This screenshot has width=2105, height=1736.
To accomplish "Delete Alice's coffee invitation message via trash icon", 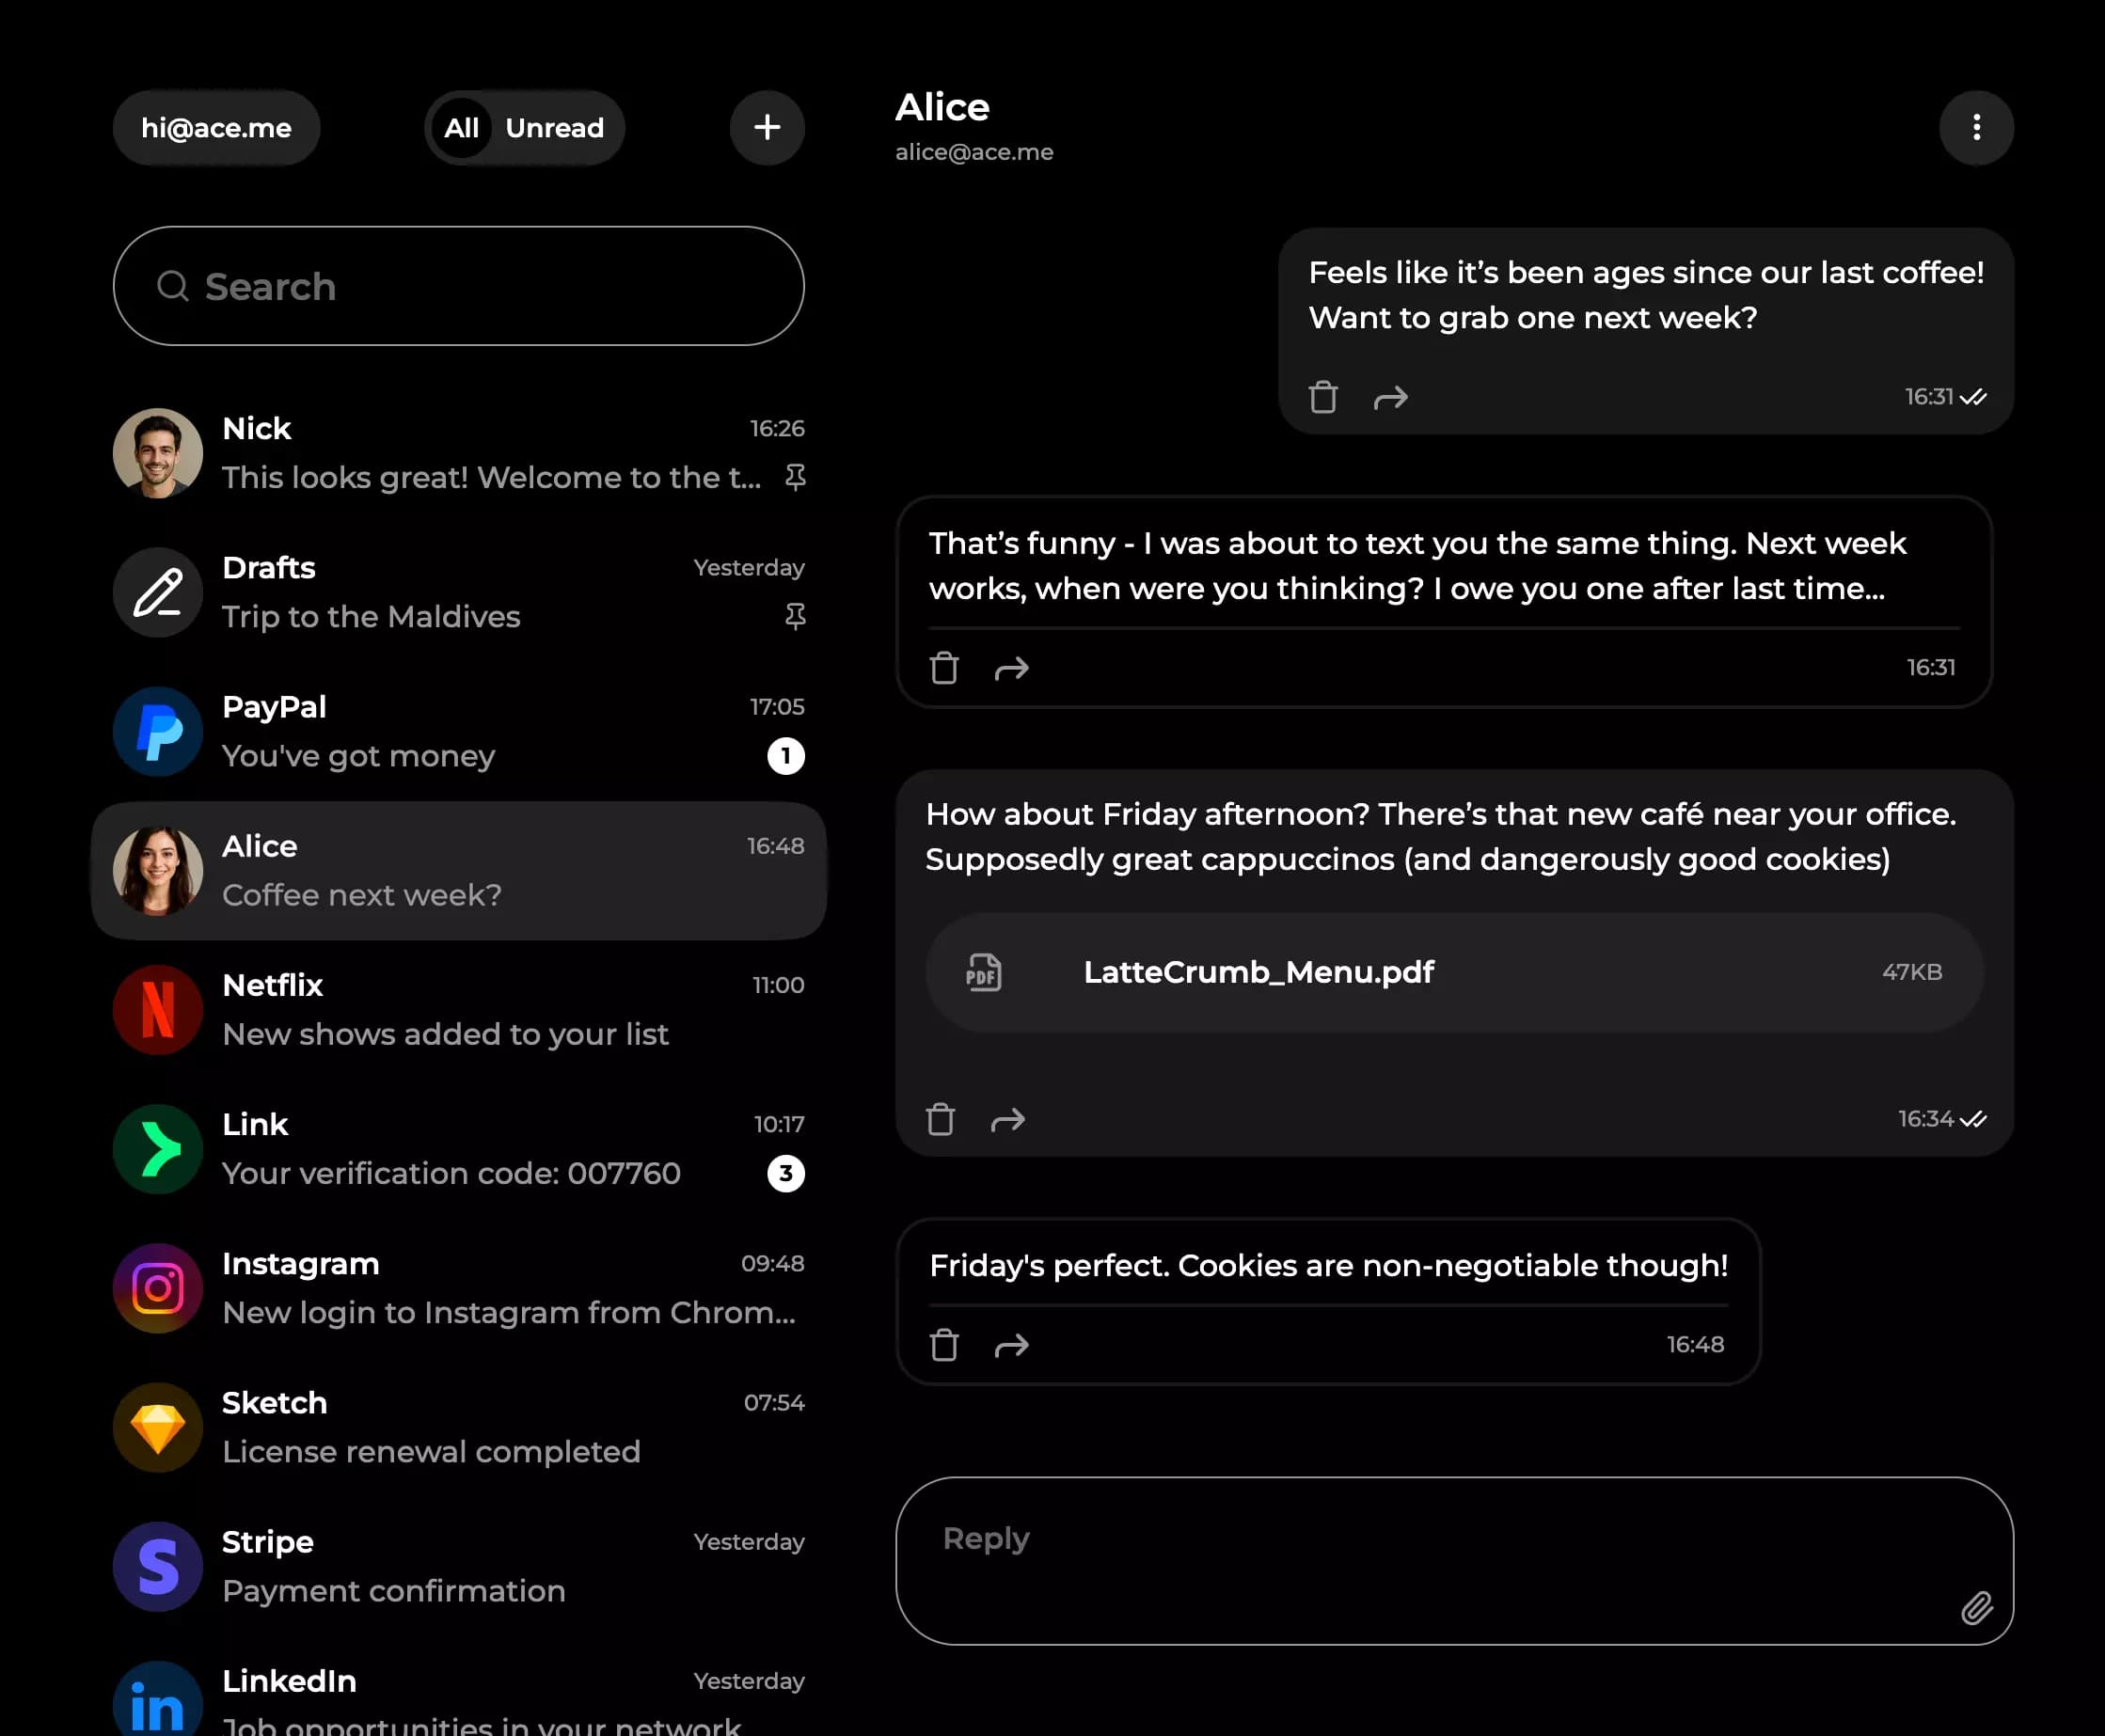I will click(1322, 397).
